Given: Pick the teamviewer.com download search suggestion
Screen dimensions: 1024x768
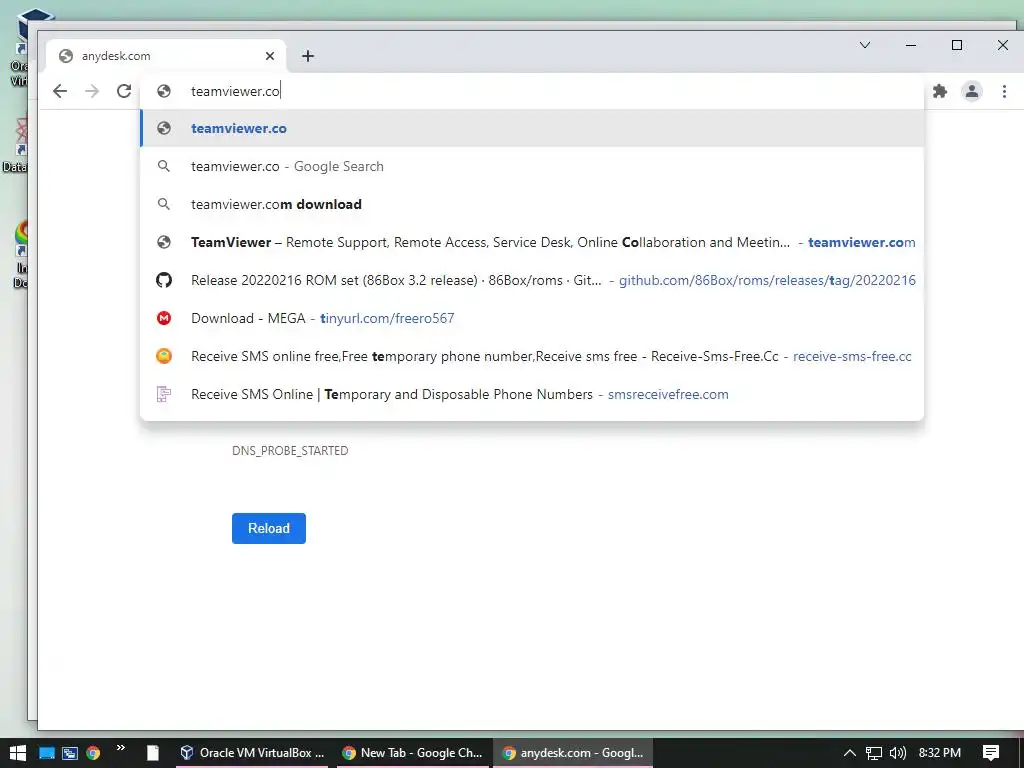Looking at the screenshot, I should [532, 204].
